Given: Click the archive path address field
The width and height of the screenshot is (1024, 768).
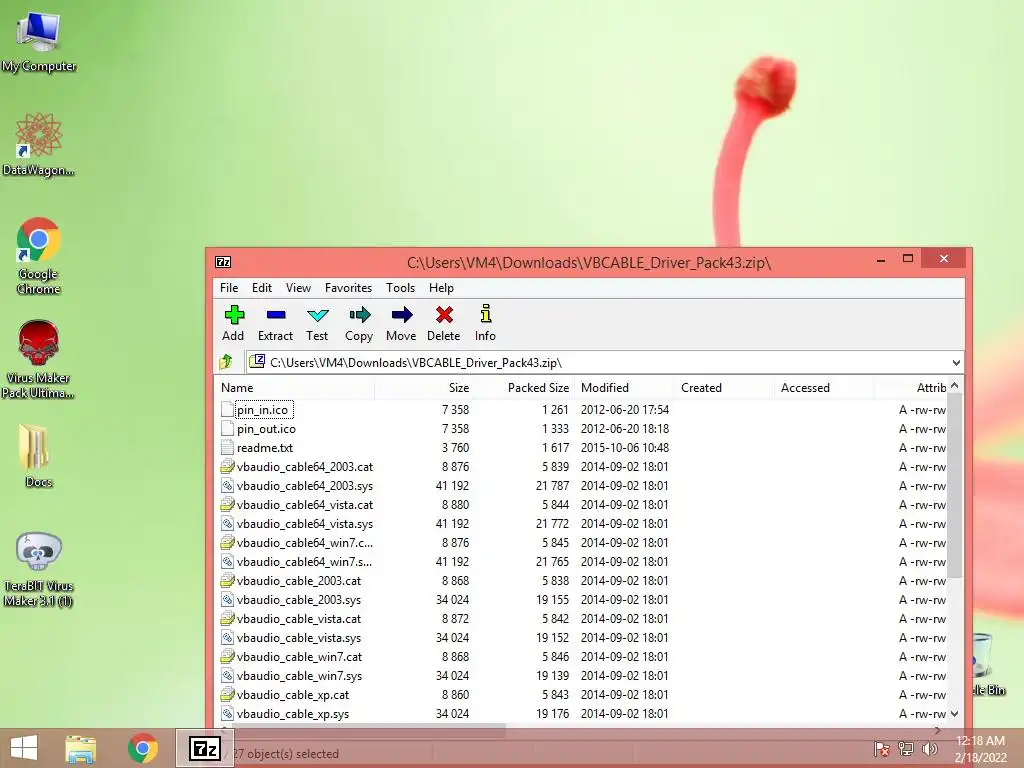Looking at the screenshot, I should click(604, 362).
